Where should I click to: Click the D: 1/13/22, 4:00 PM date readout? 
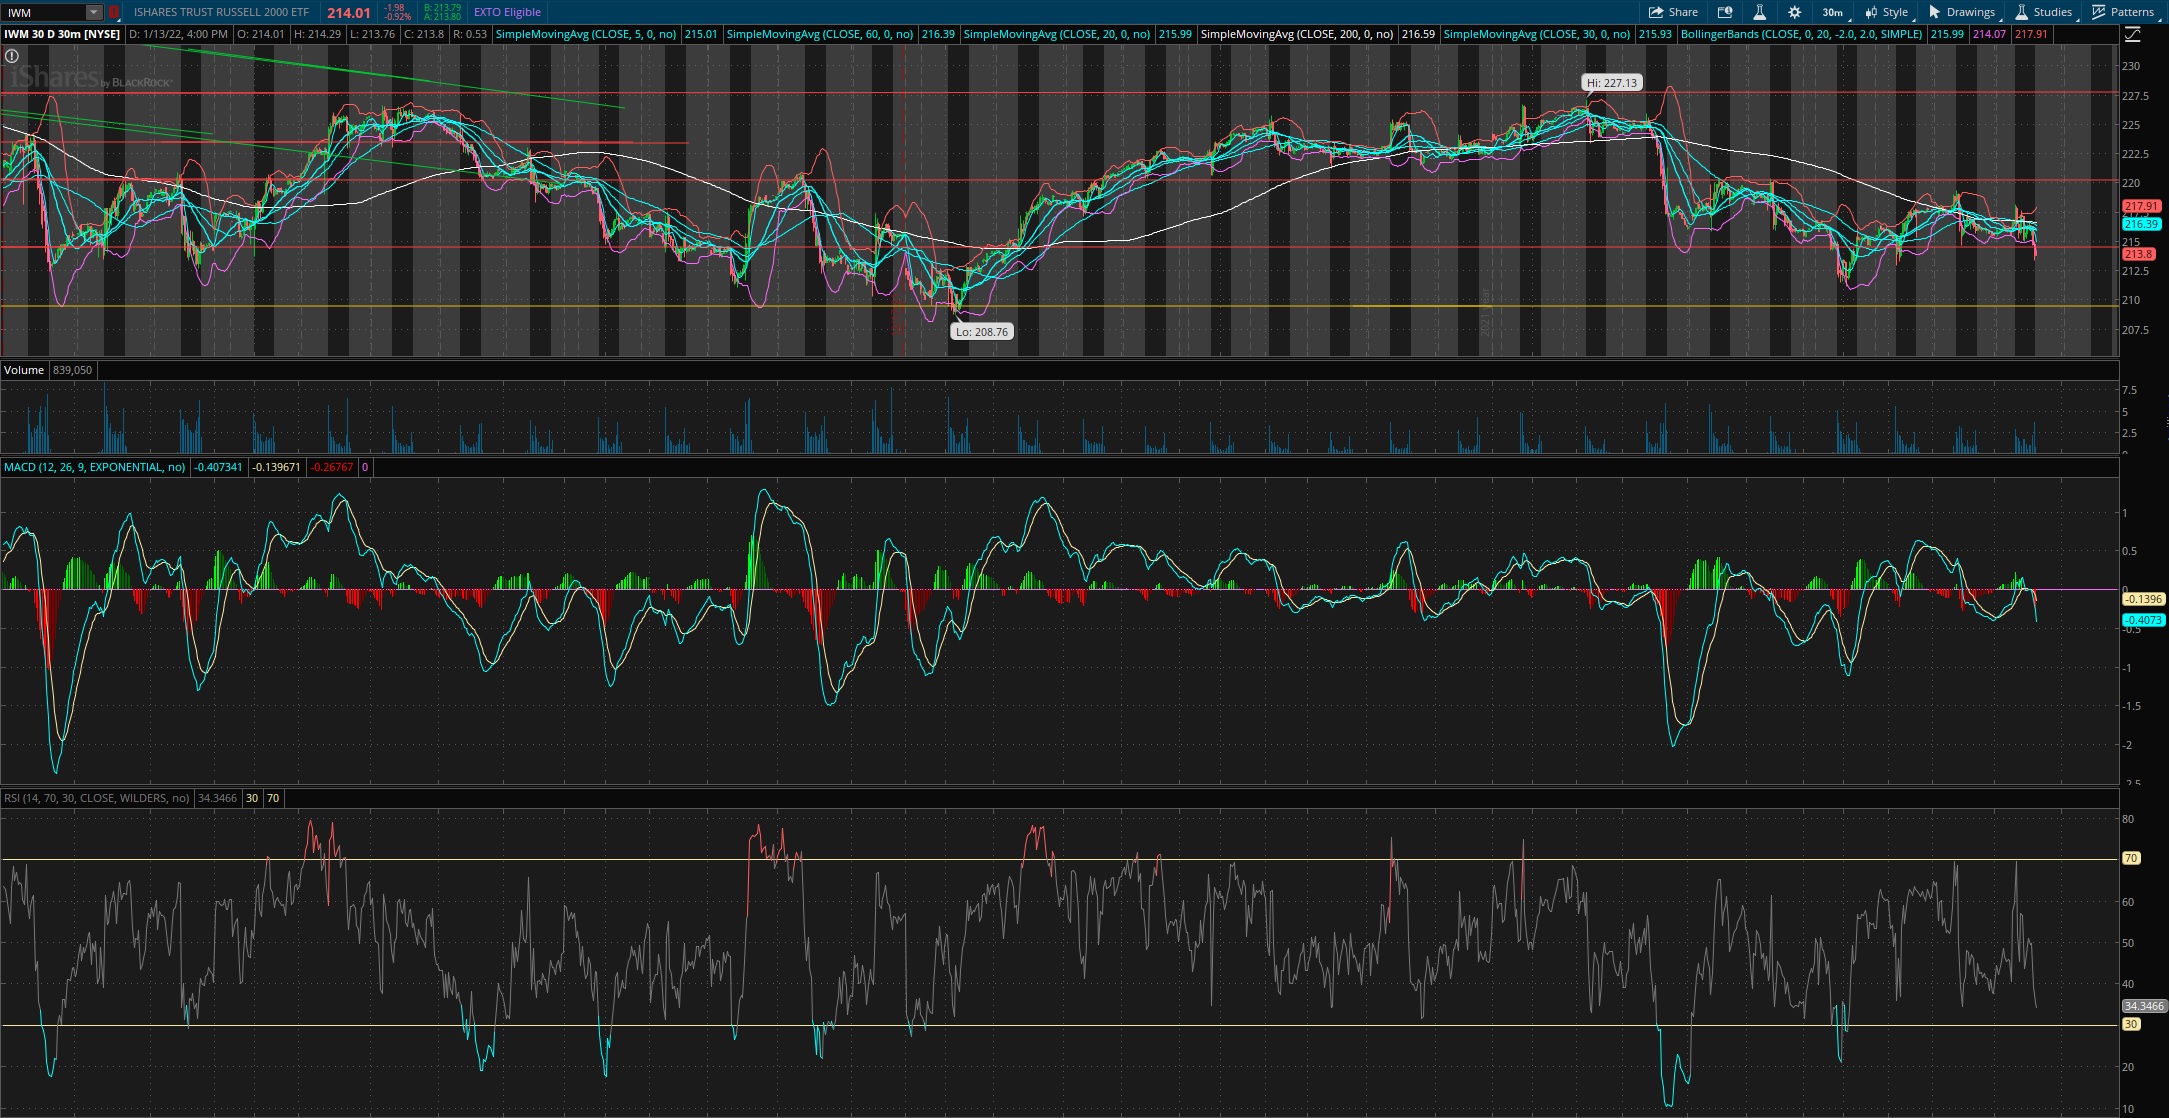pyautogui.click(x=178, y=34)
